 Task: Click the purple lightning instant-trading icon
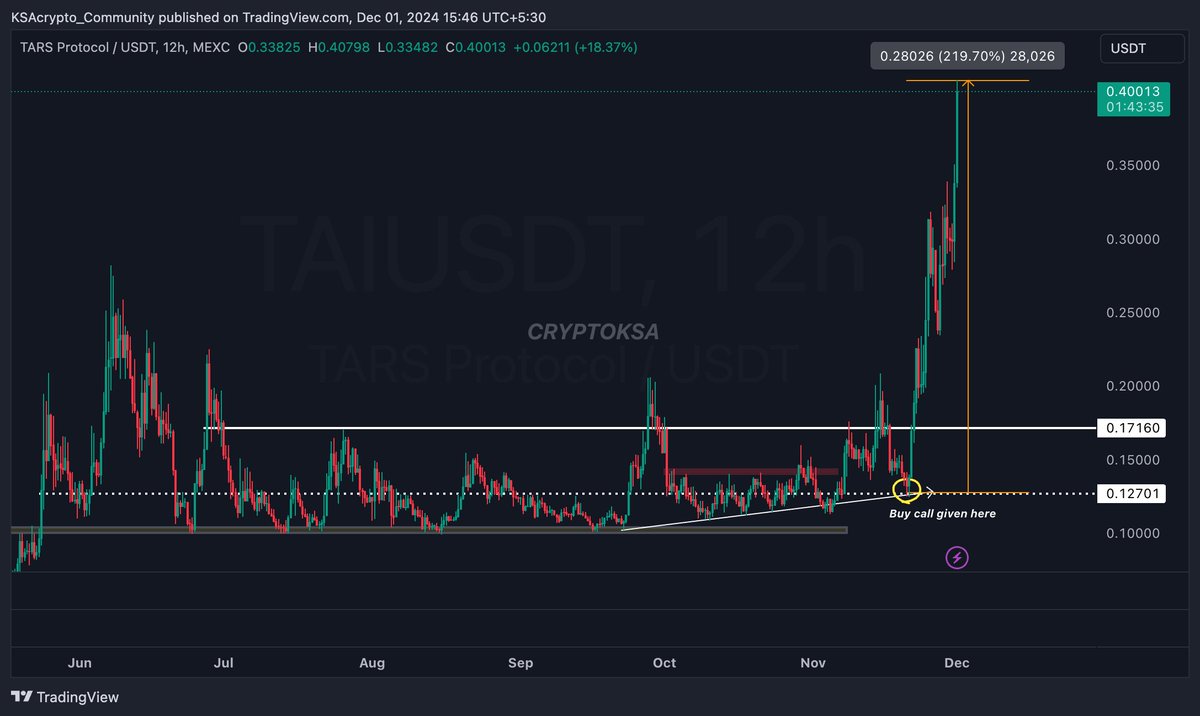click(x=956, y=557)
